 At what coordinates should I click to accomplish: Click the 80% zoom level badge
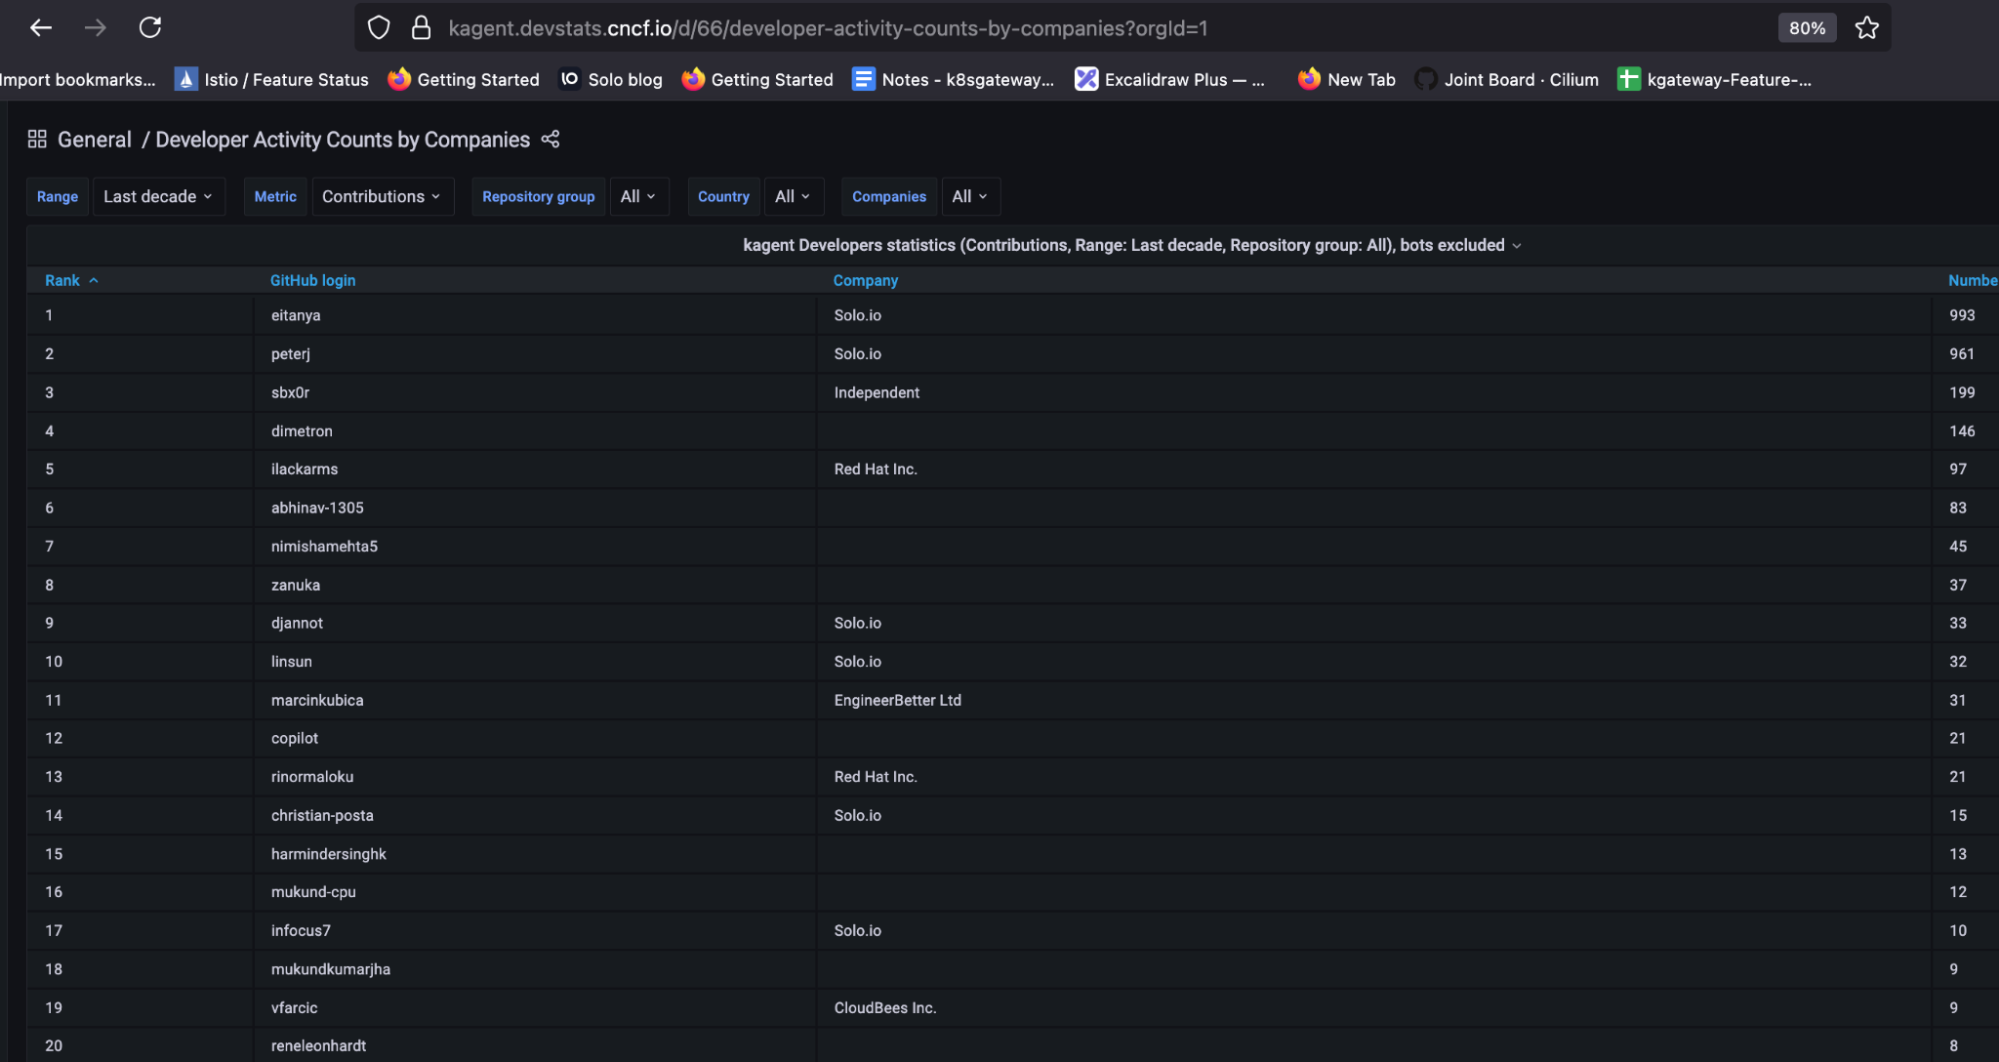pyautogui.click(x=1806, y=28)
